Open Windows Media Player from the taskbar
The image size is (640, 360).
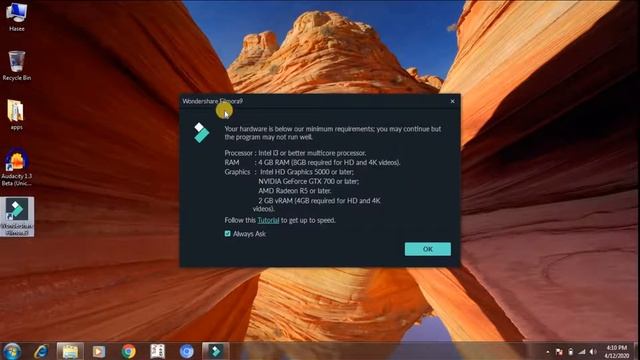[99, 351]
